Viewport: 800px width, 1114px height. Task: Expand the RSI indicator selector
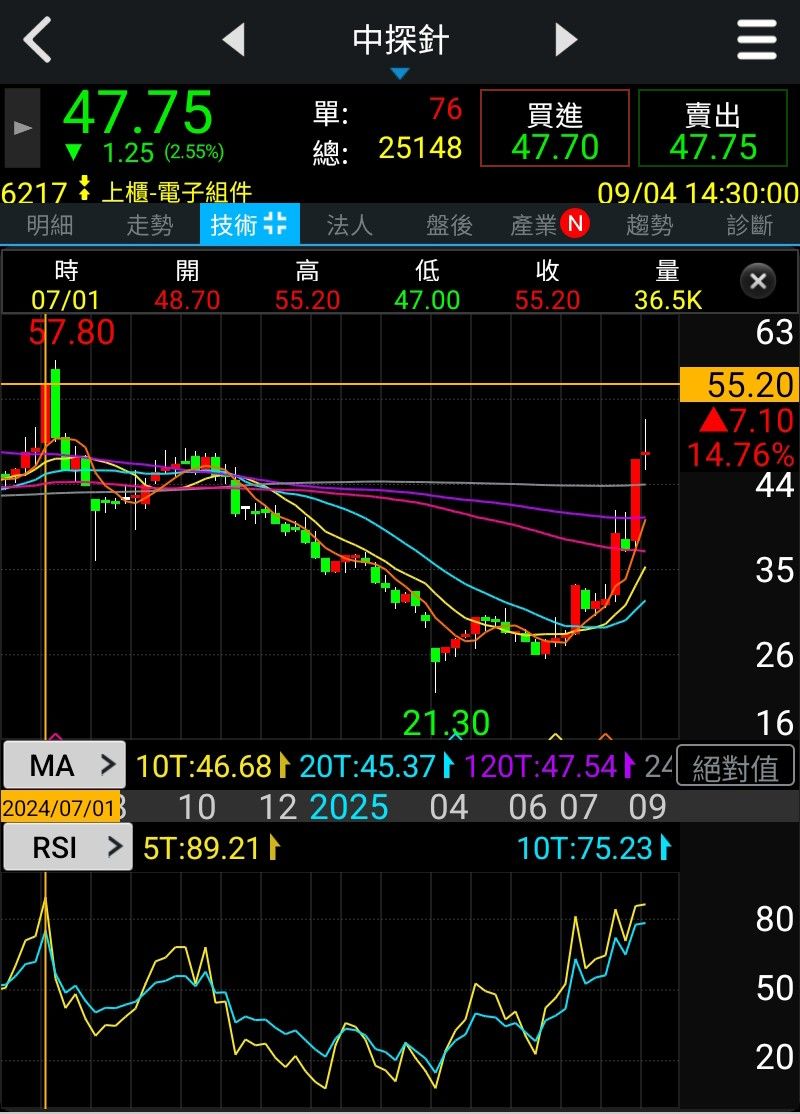(x=67, y=848)
